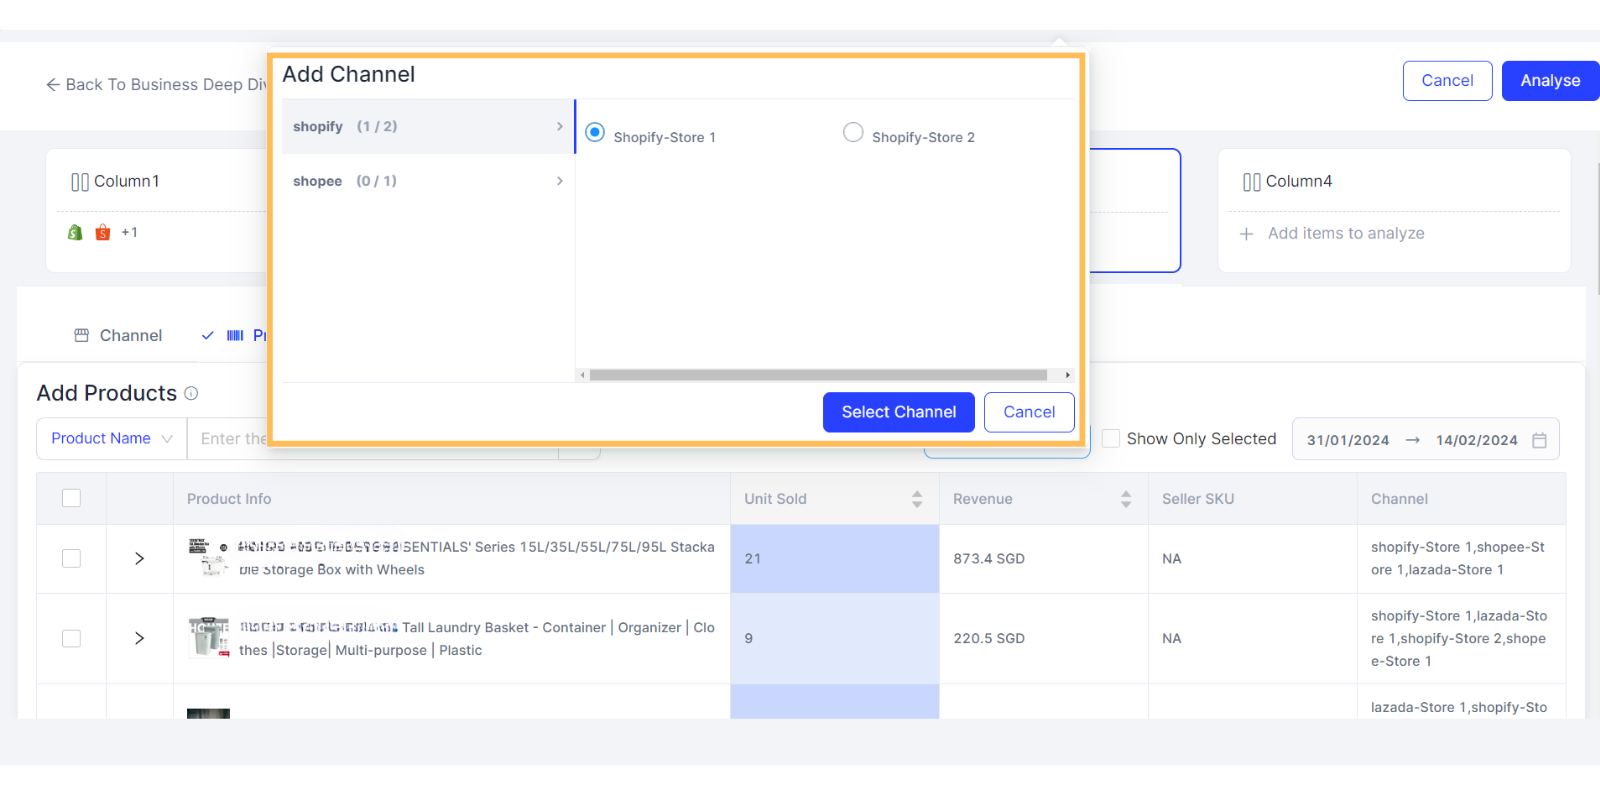Click the Column1 title text
This screenshot has height=800, width=1600.
click(x=127, y=182)
